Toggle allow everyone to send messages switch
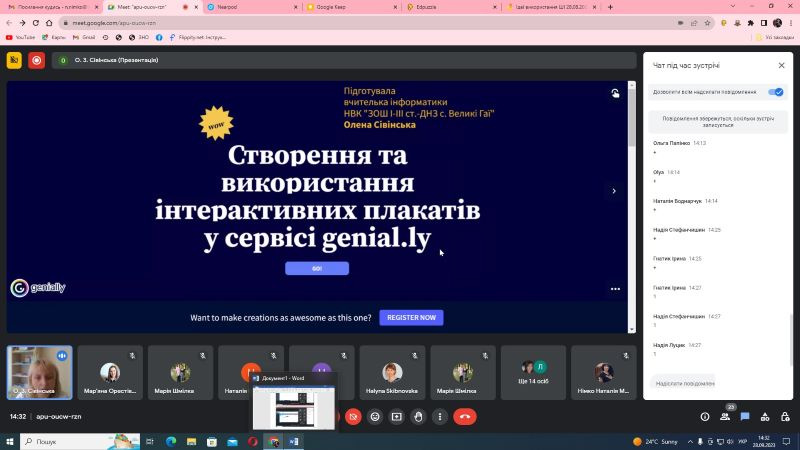800x450 pixels. (776, 92)
